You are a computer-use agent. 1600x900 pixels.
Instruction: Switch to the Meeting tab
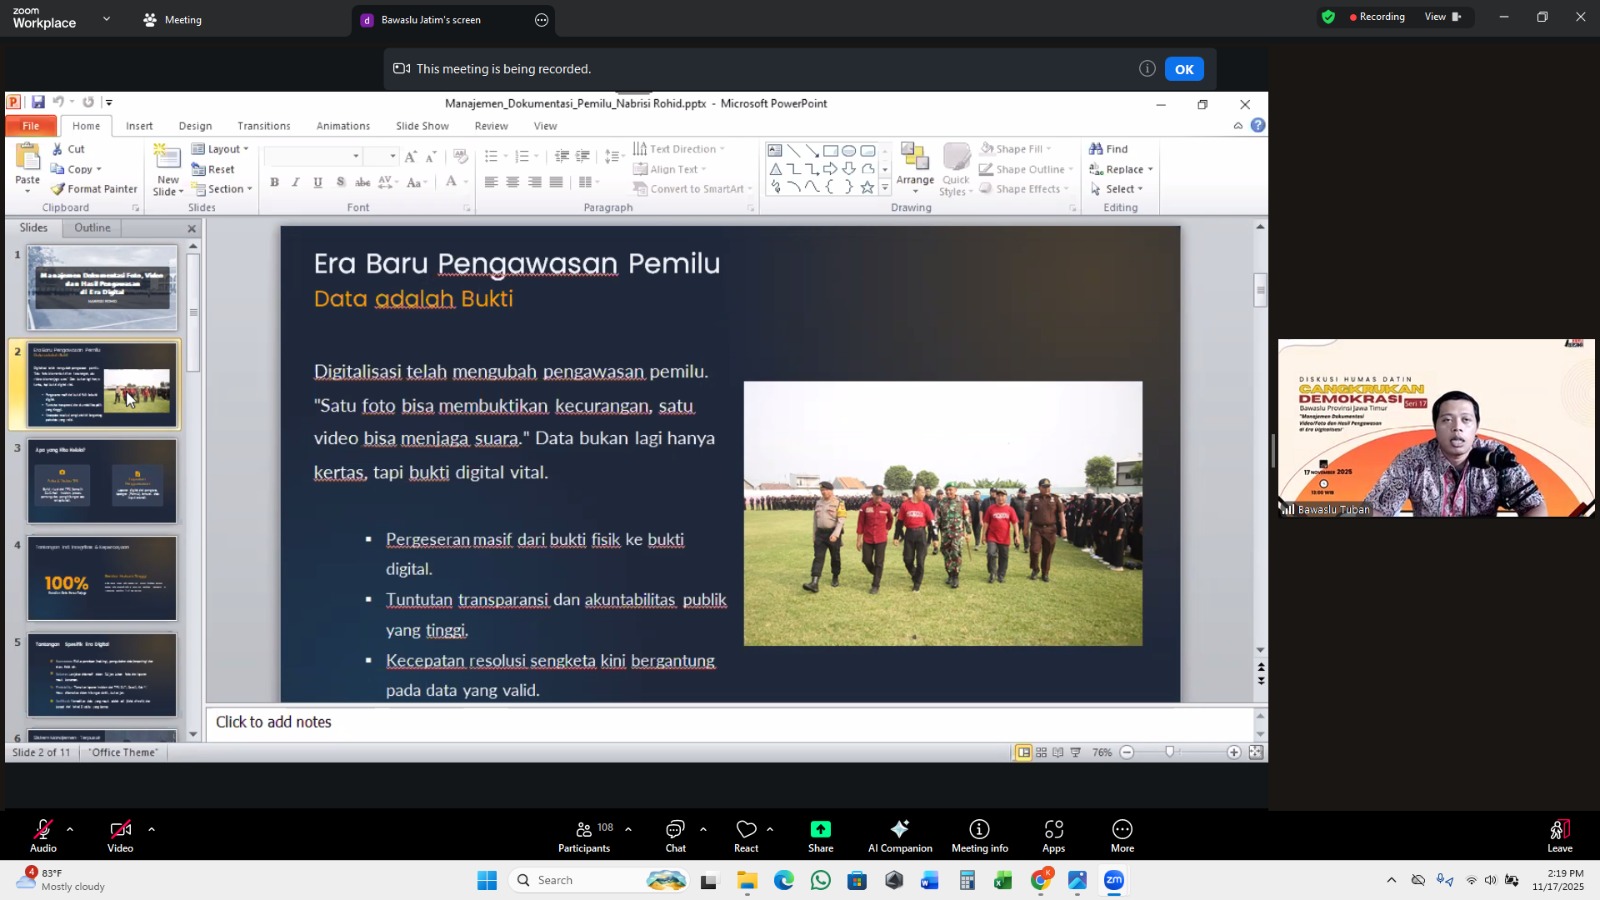point(172,20)
